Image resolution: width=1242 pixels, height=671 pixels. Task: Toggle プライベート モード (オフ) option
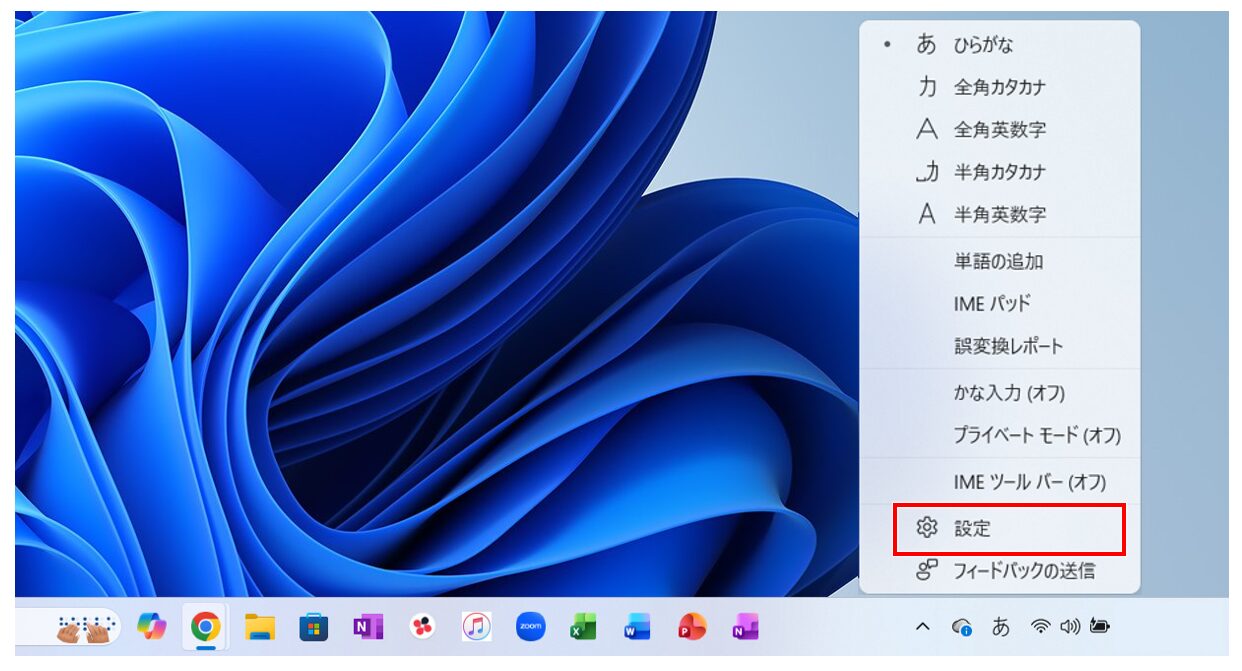[1036, 436]
